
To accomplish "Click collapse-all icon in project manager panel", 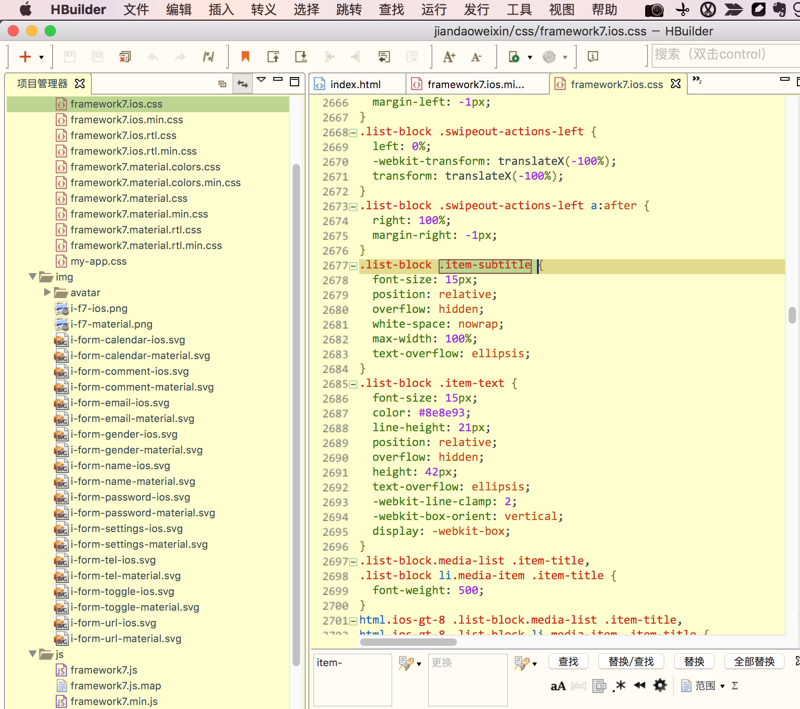I will click(222, 84).
